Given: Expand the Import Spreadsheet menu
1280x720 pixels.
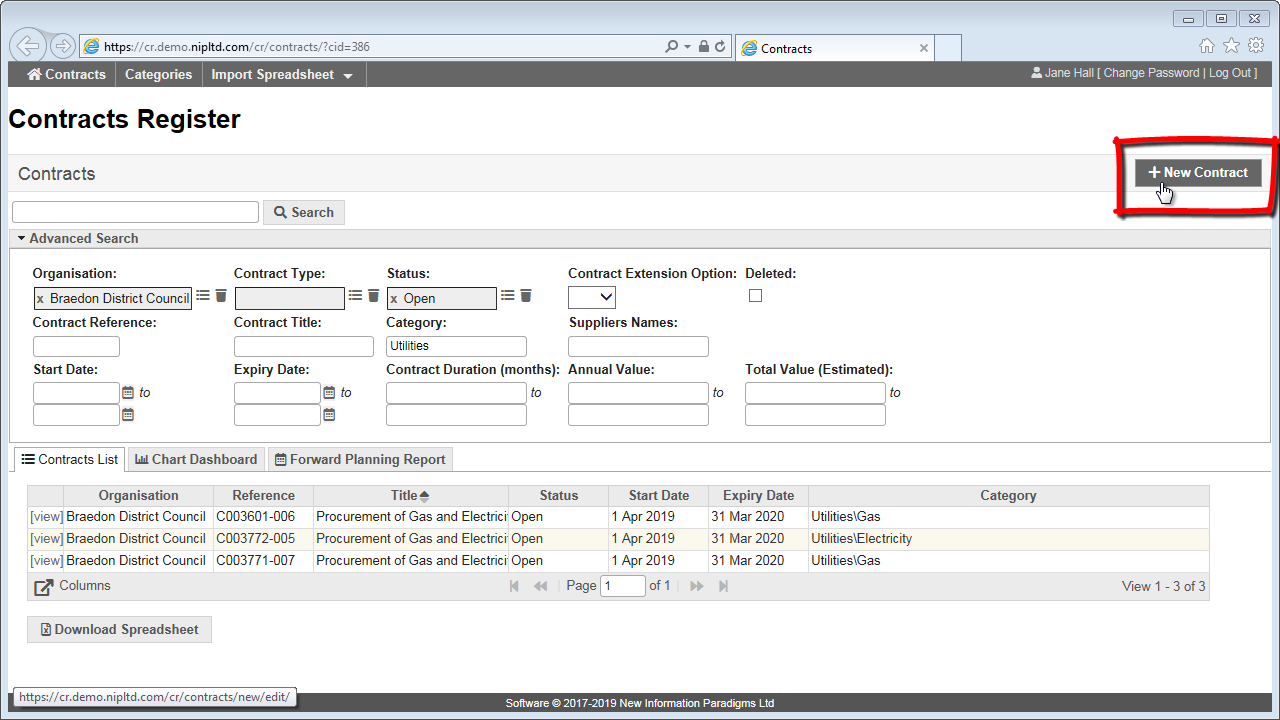Looking at the screenshot, I should 282,75.
